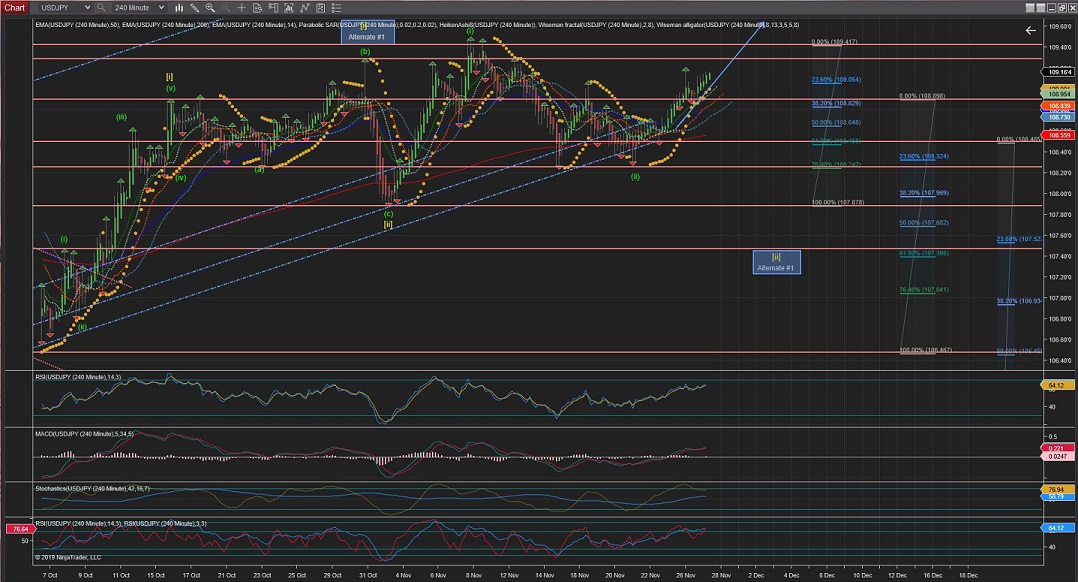Open the chart trader icon
Viewport: 1078px width, 582px height.
273,7
